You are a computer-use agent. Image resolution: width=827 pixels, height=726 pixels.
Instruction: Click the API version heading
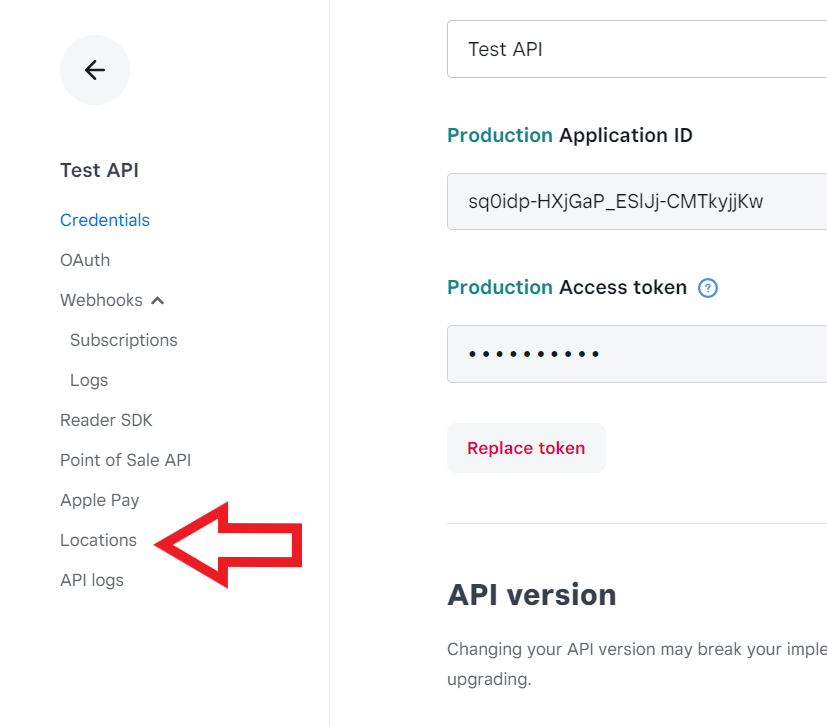pos(532,595)
